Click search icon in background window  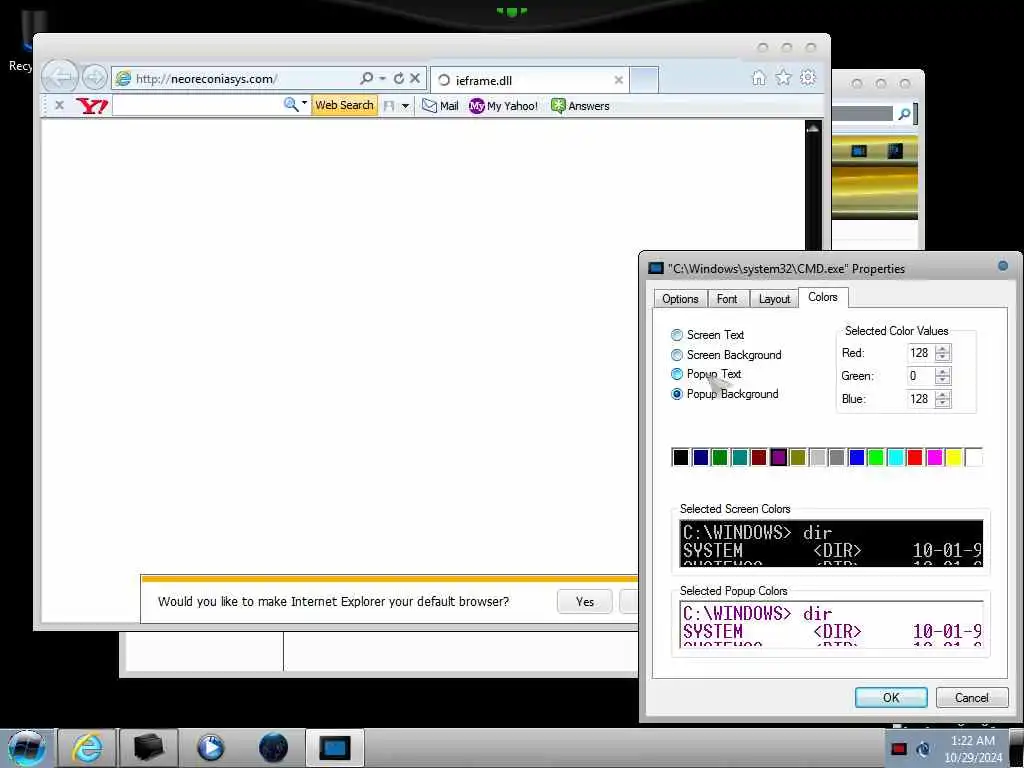pos(904,114)
